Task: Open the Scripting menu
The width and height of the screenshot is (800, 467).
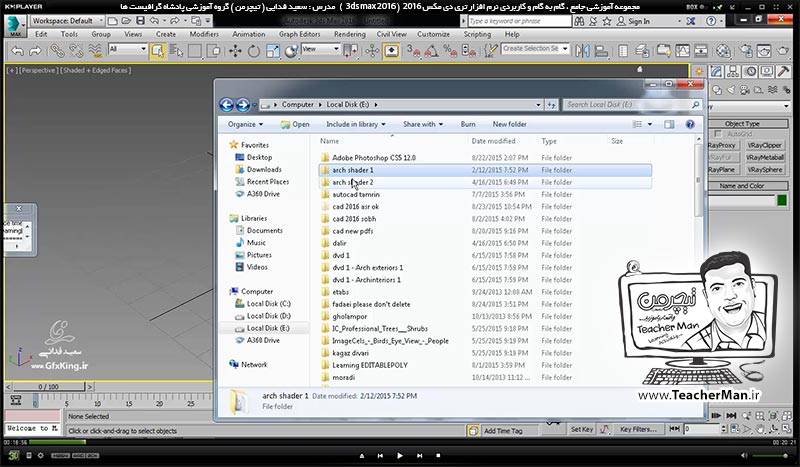Action: point(477,34)
